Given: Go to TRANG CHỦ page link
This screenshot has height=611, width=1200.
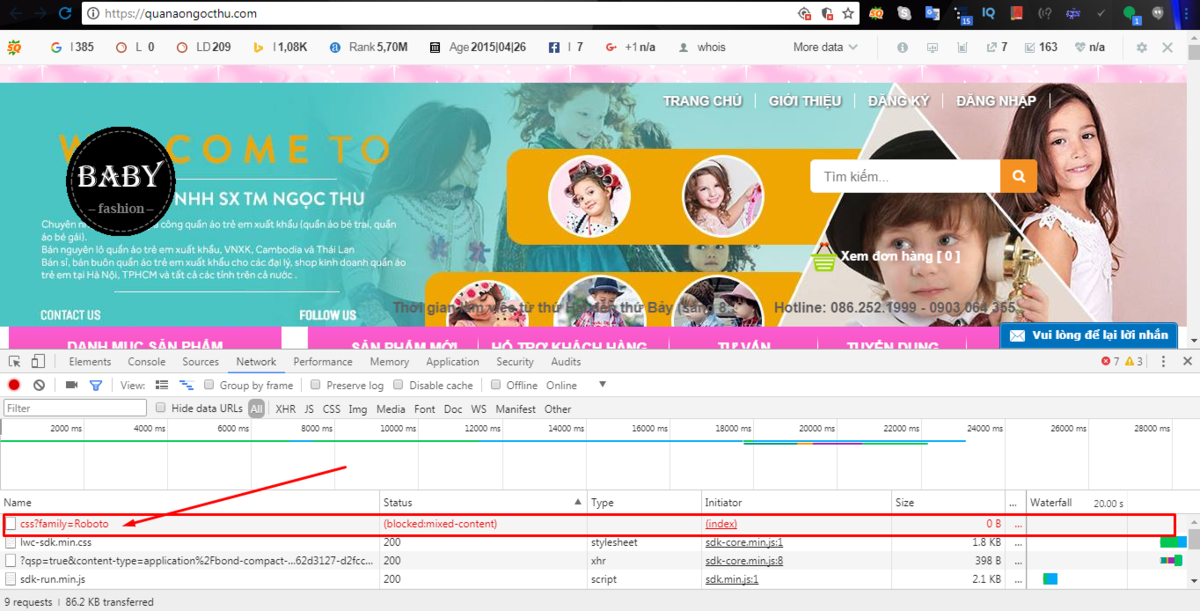Looking at the screenshot, I should coord(702,100).
